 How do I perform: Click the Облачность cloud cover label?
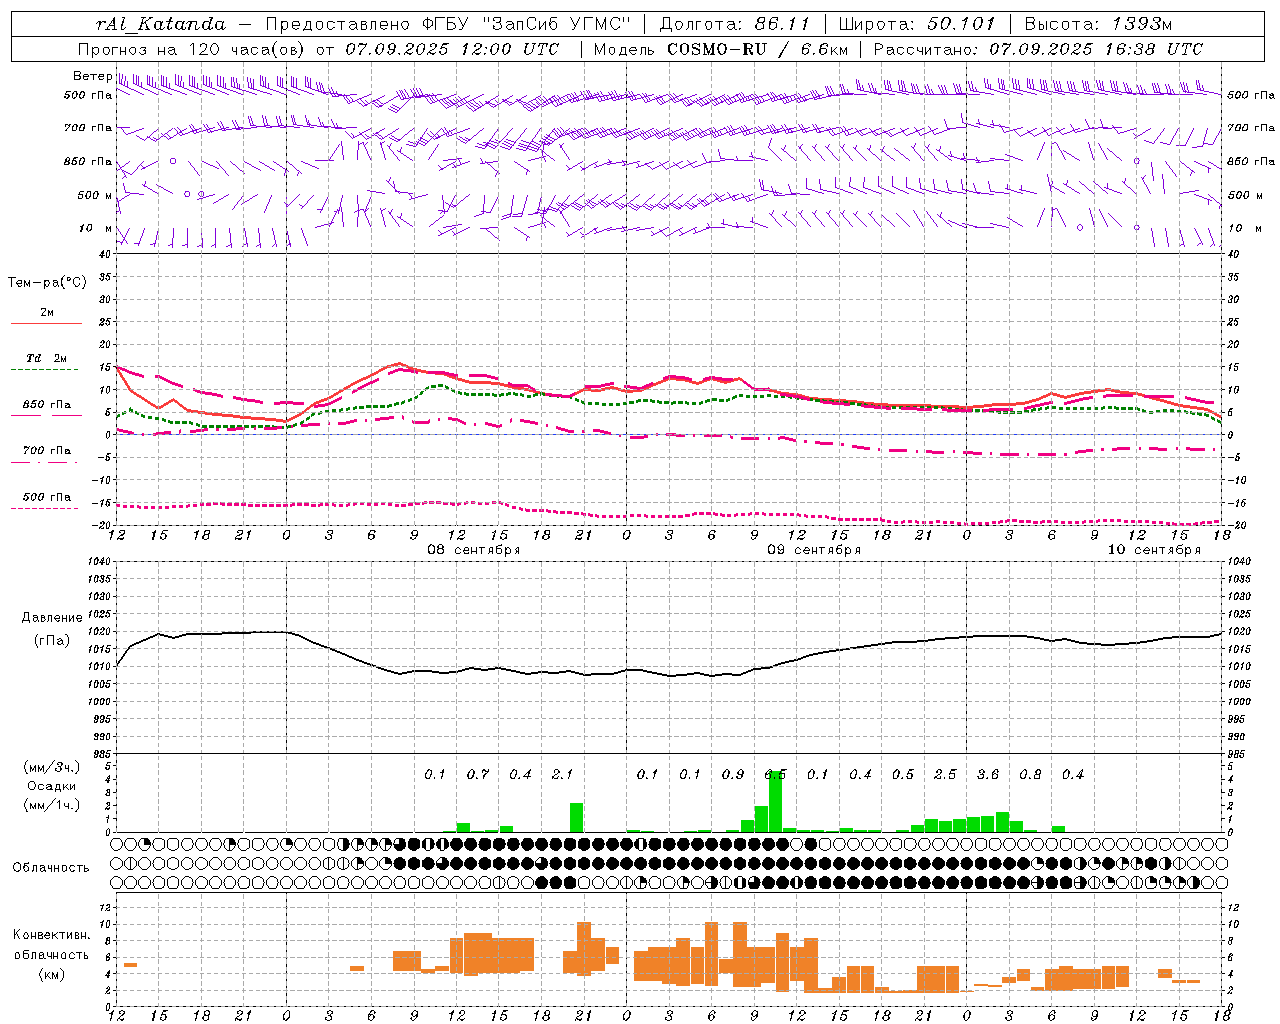click(x=51, y=868)
